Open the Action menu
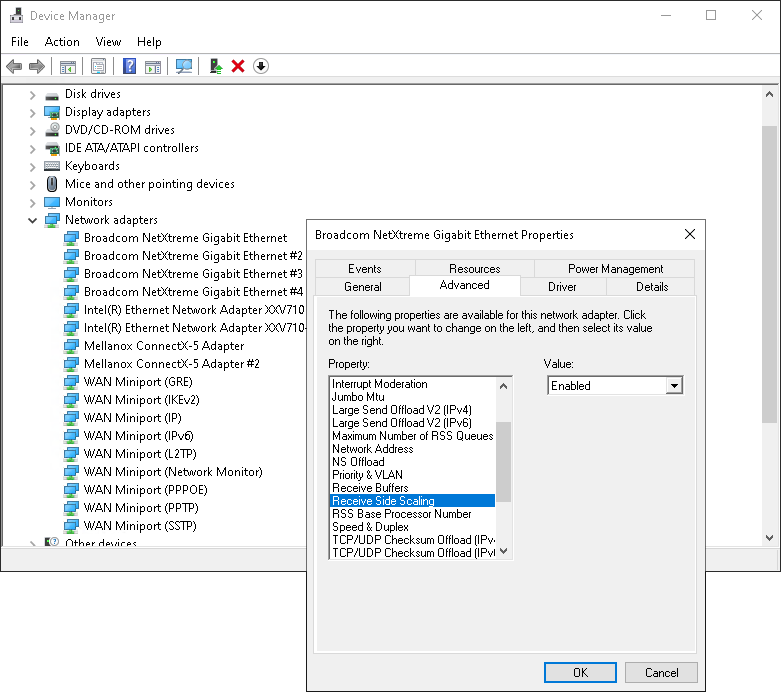The image size is (781, 692). click(x=62, y=42)
